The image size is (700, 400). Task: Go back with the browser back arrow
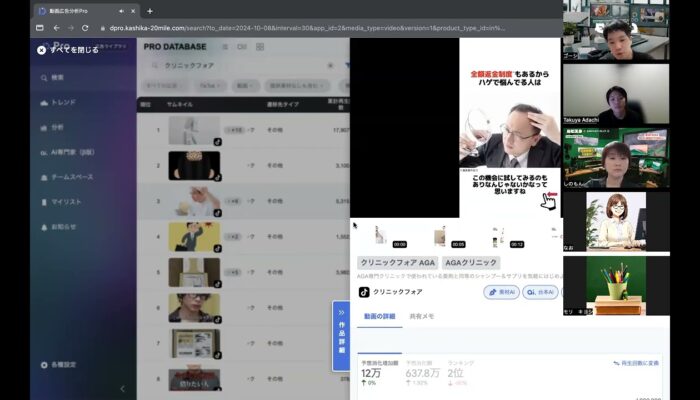point(56,28)
